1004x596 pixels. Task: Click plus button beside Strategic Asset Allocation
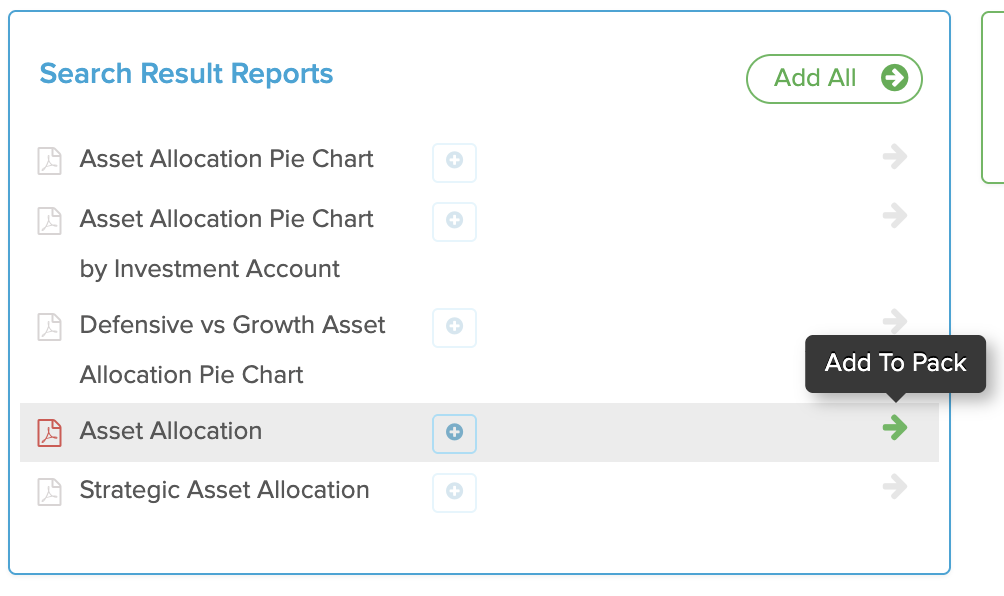454,493
